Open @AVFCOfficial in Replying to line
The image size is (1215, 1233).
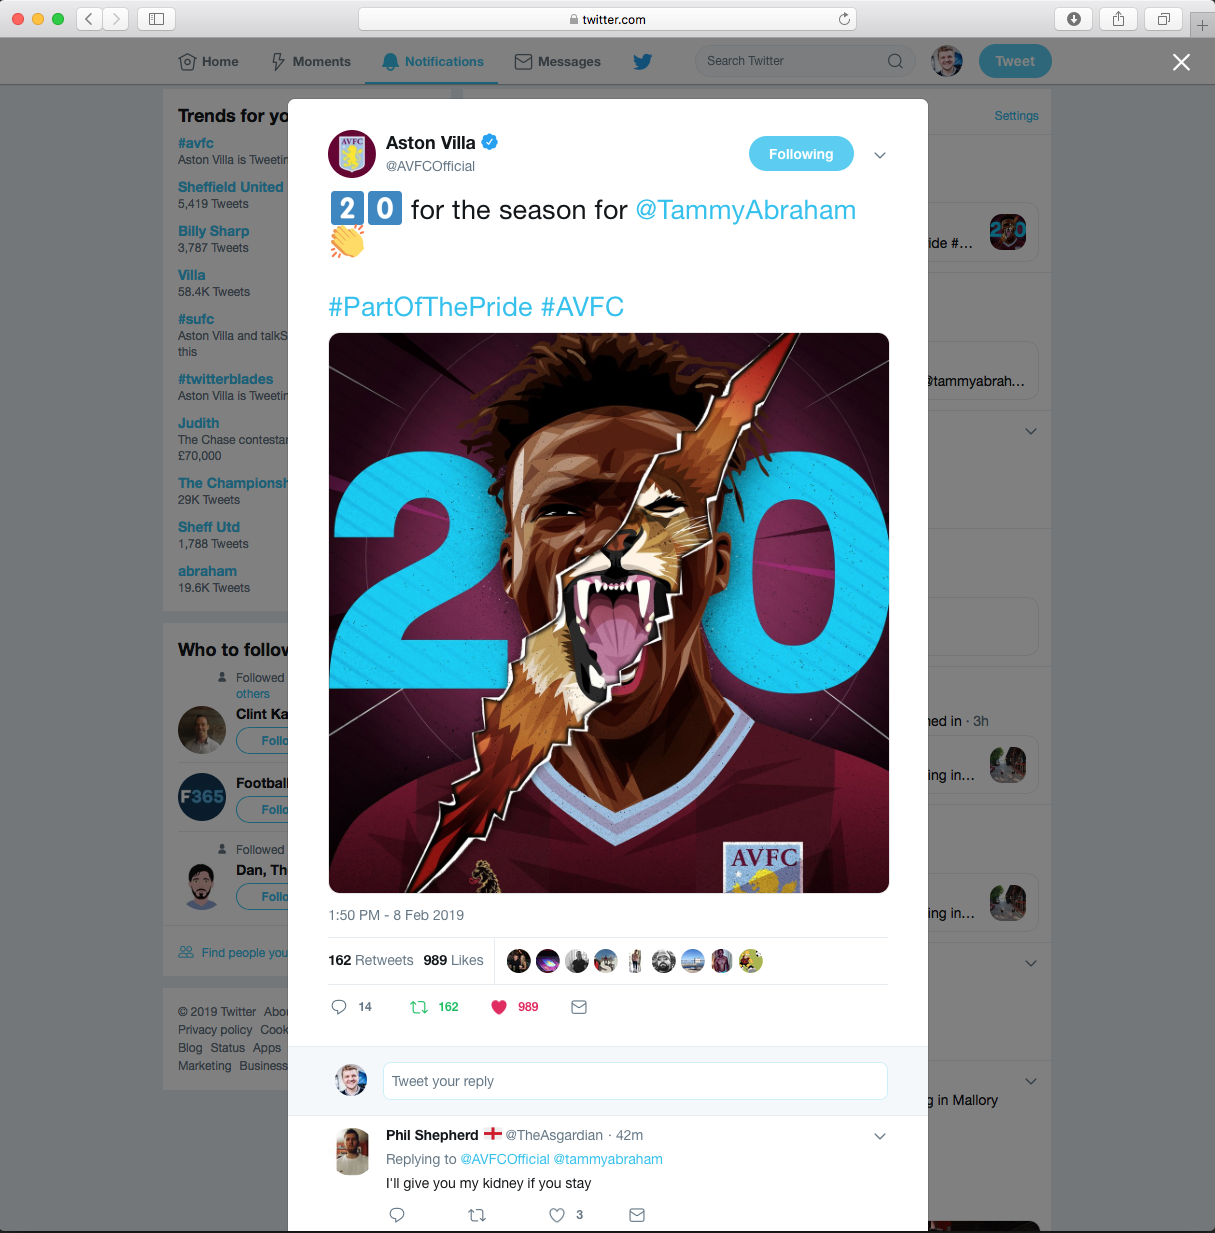[505, 1159]
